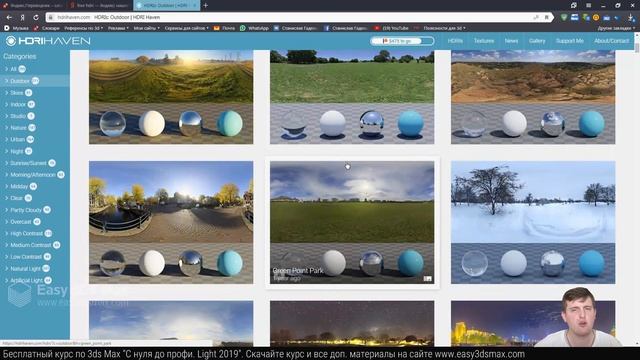Open the Другие закладки dropdown
640x360 pixels.
616,28
